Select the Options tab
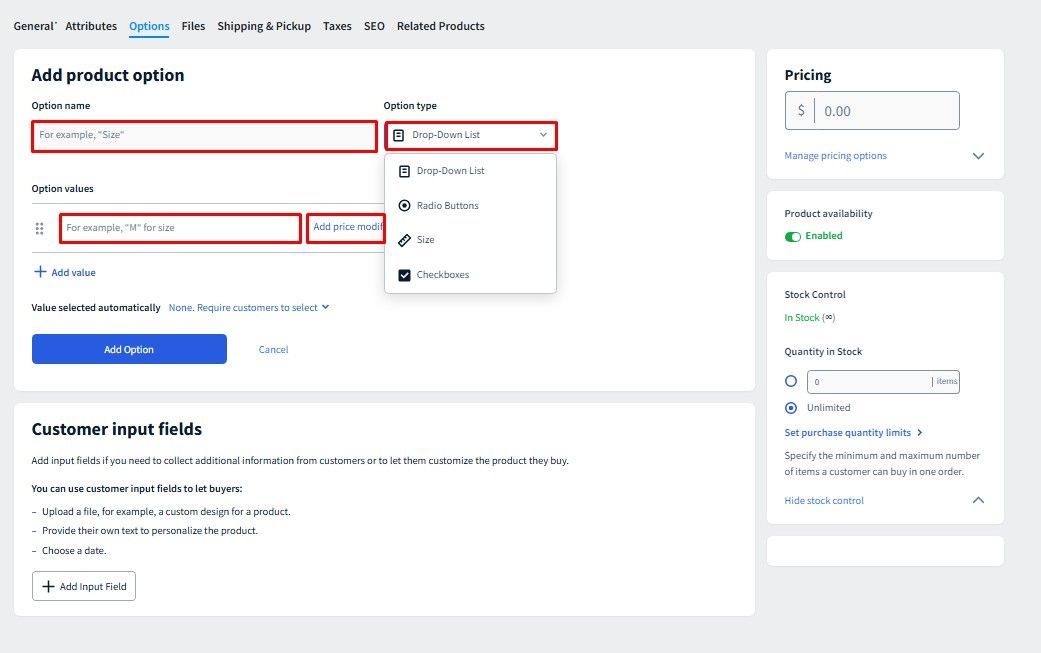 pyautogui.click(x=149, y=26)
